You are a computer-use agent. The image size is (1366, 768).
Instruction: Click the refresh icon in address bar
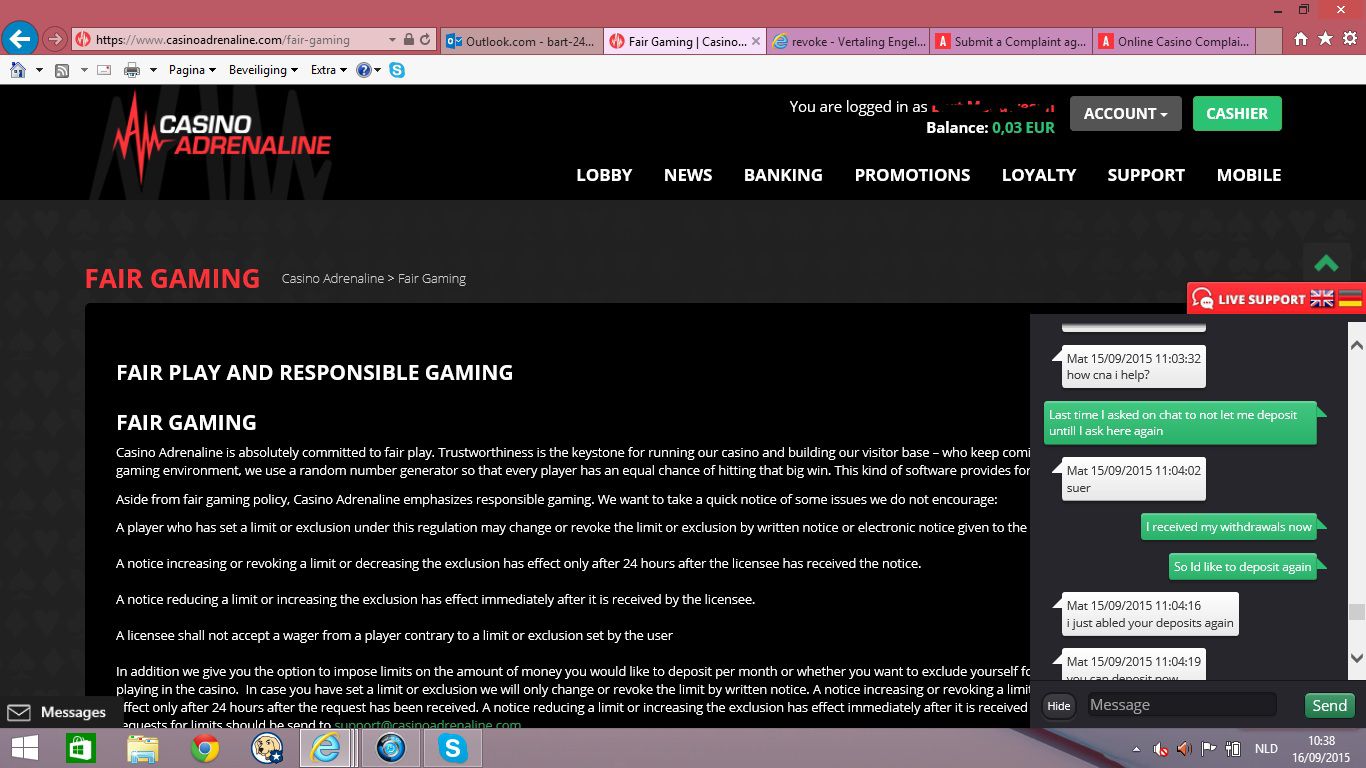(425, 40)
